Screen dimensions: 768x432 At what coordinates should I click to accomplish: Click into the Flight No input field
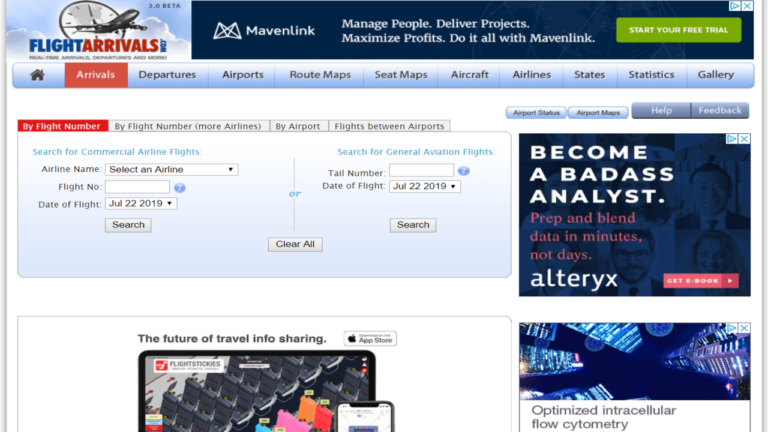point(137,187)
